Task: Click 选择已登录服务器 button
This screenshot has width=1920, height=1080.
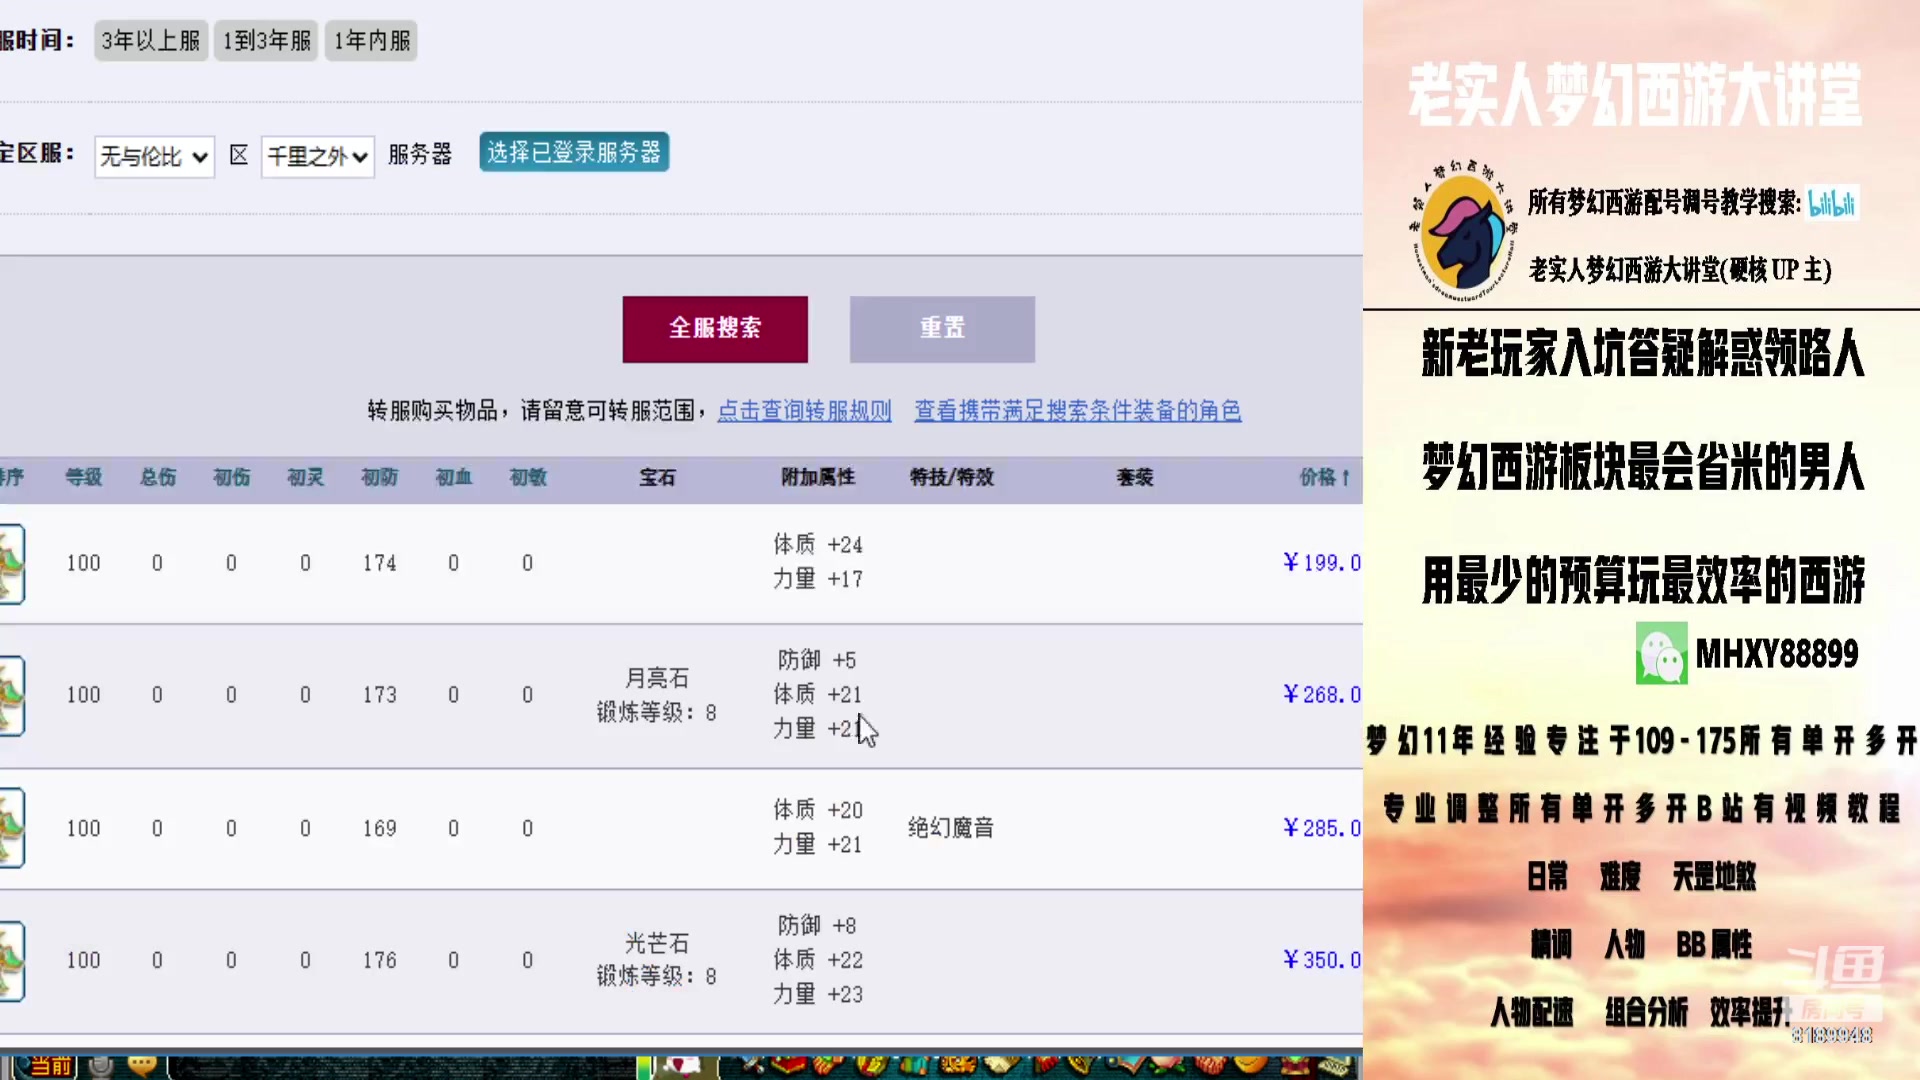Action: click(574, 152)
